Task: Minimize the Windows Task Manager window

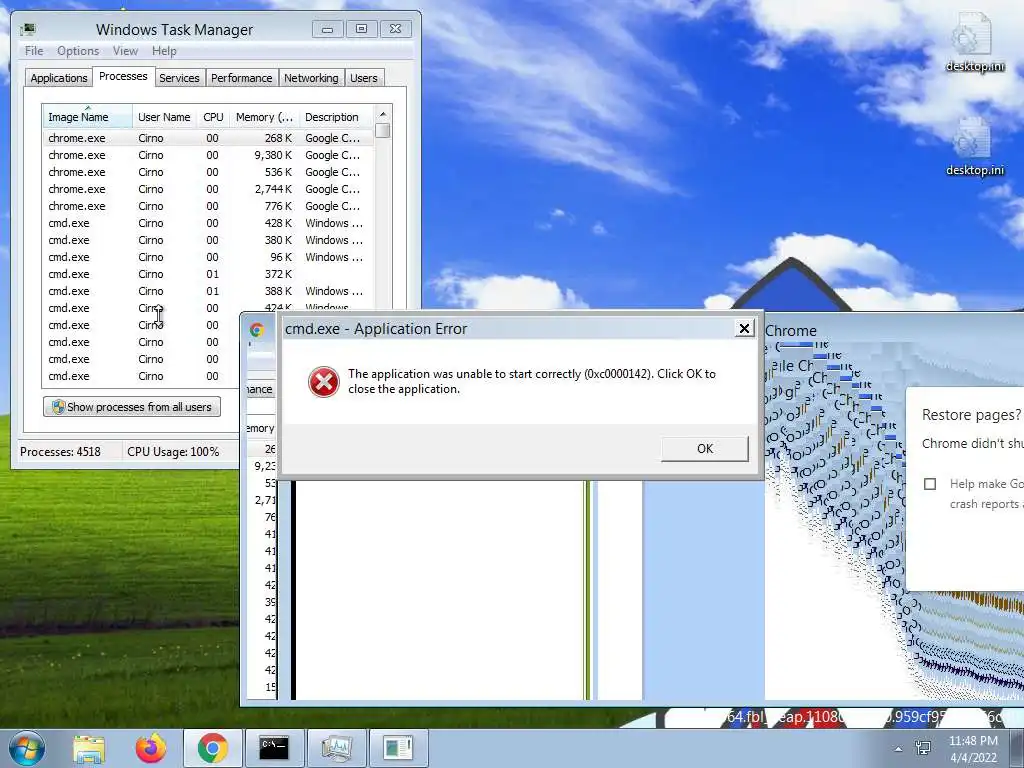Action: pos(328,29)
